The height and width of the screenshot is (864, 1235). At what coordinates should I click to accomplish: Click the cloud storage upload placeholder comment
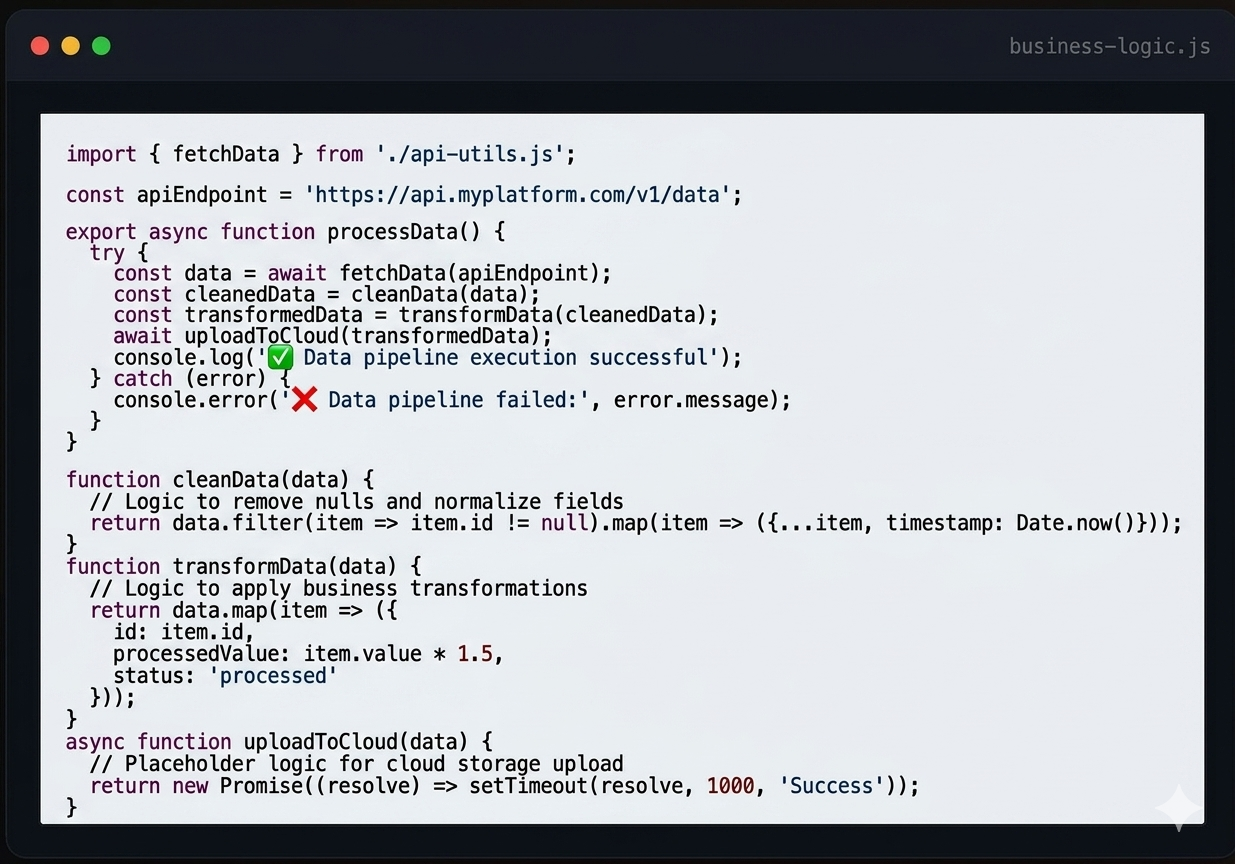(356, 764)
